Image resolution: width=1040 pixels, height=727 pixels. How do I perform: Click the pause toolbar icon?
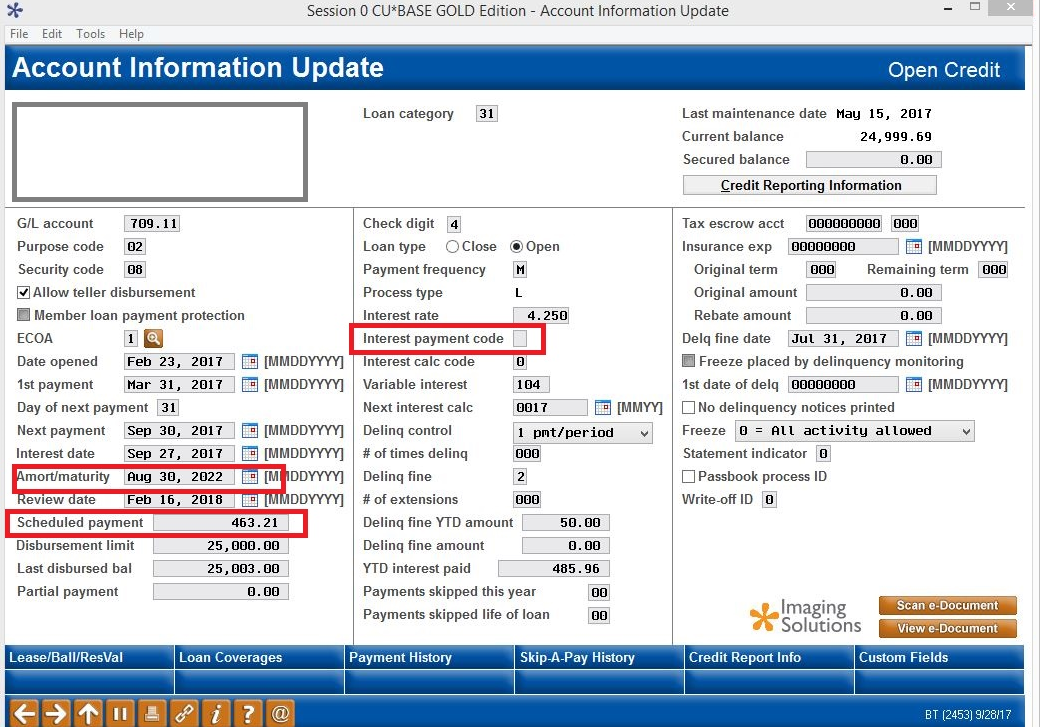(x=119, y=714)
